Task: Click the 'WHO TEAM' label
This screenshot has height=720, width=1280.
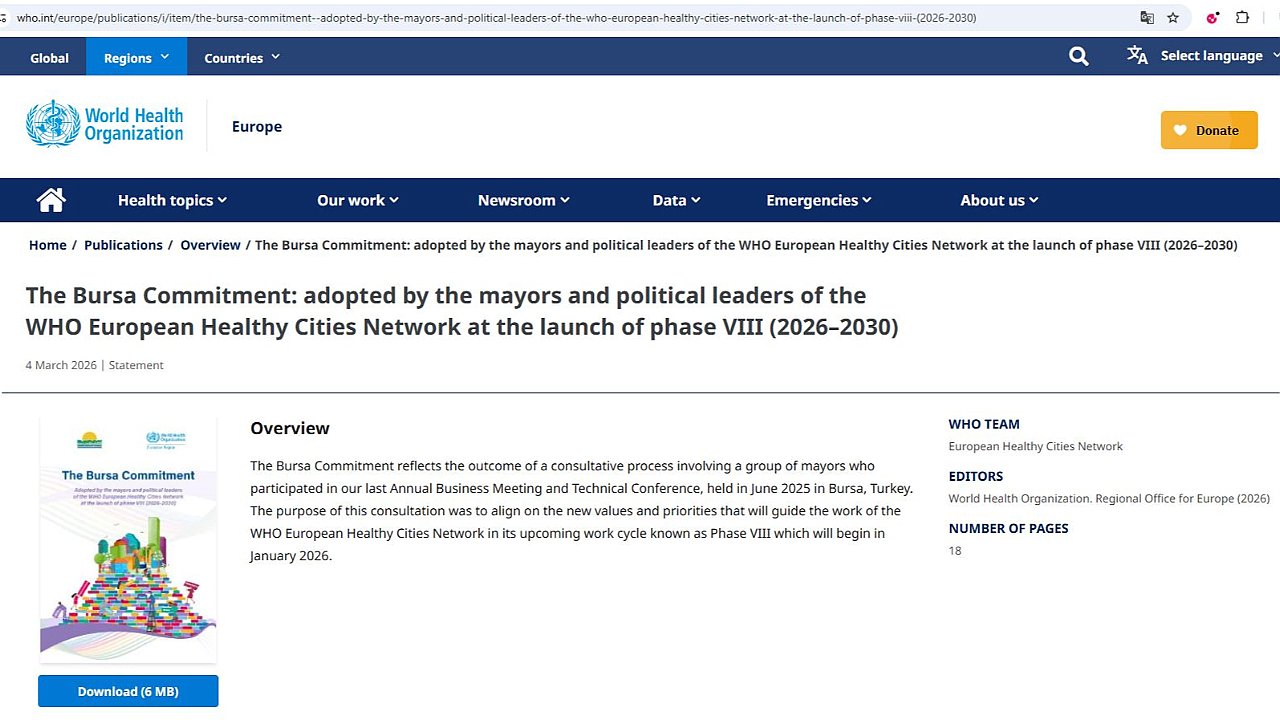Action: (984, 424)
